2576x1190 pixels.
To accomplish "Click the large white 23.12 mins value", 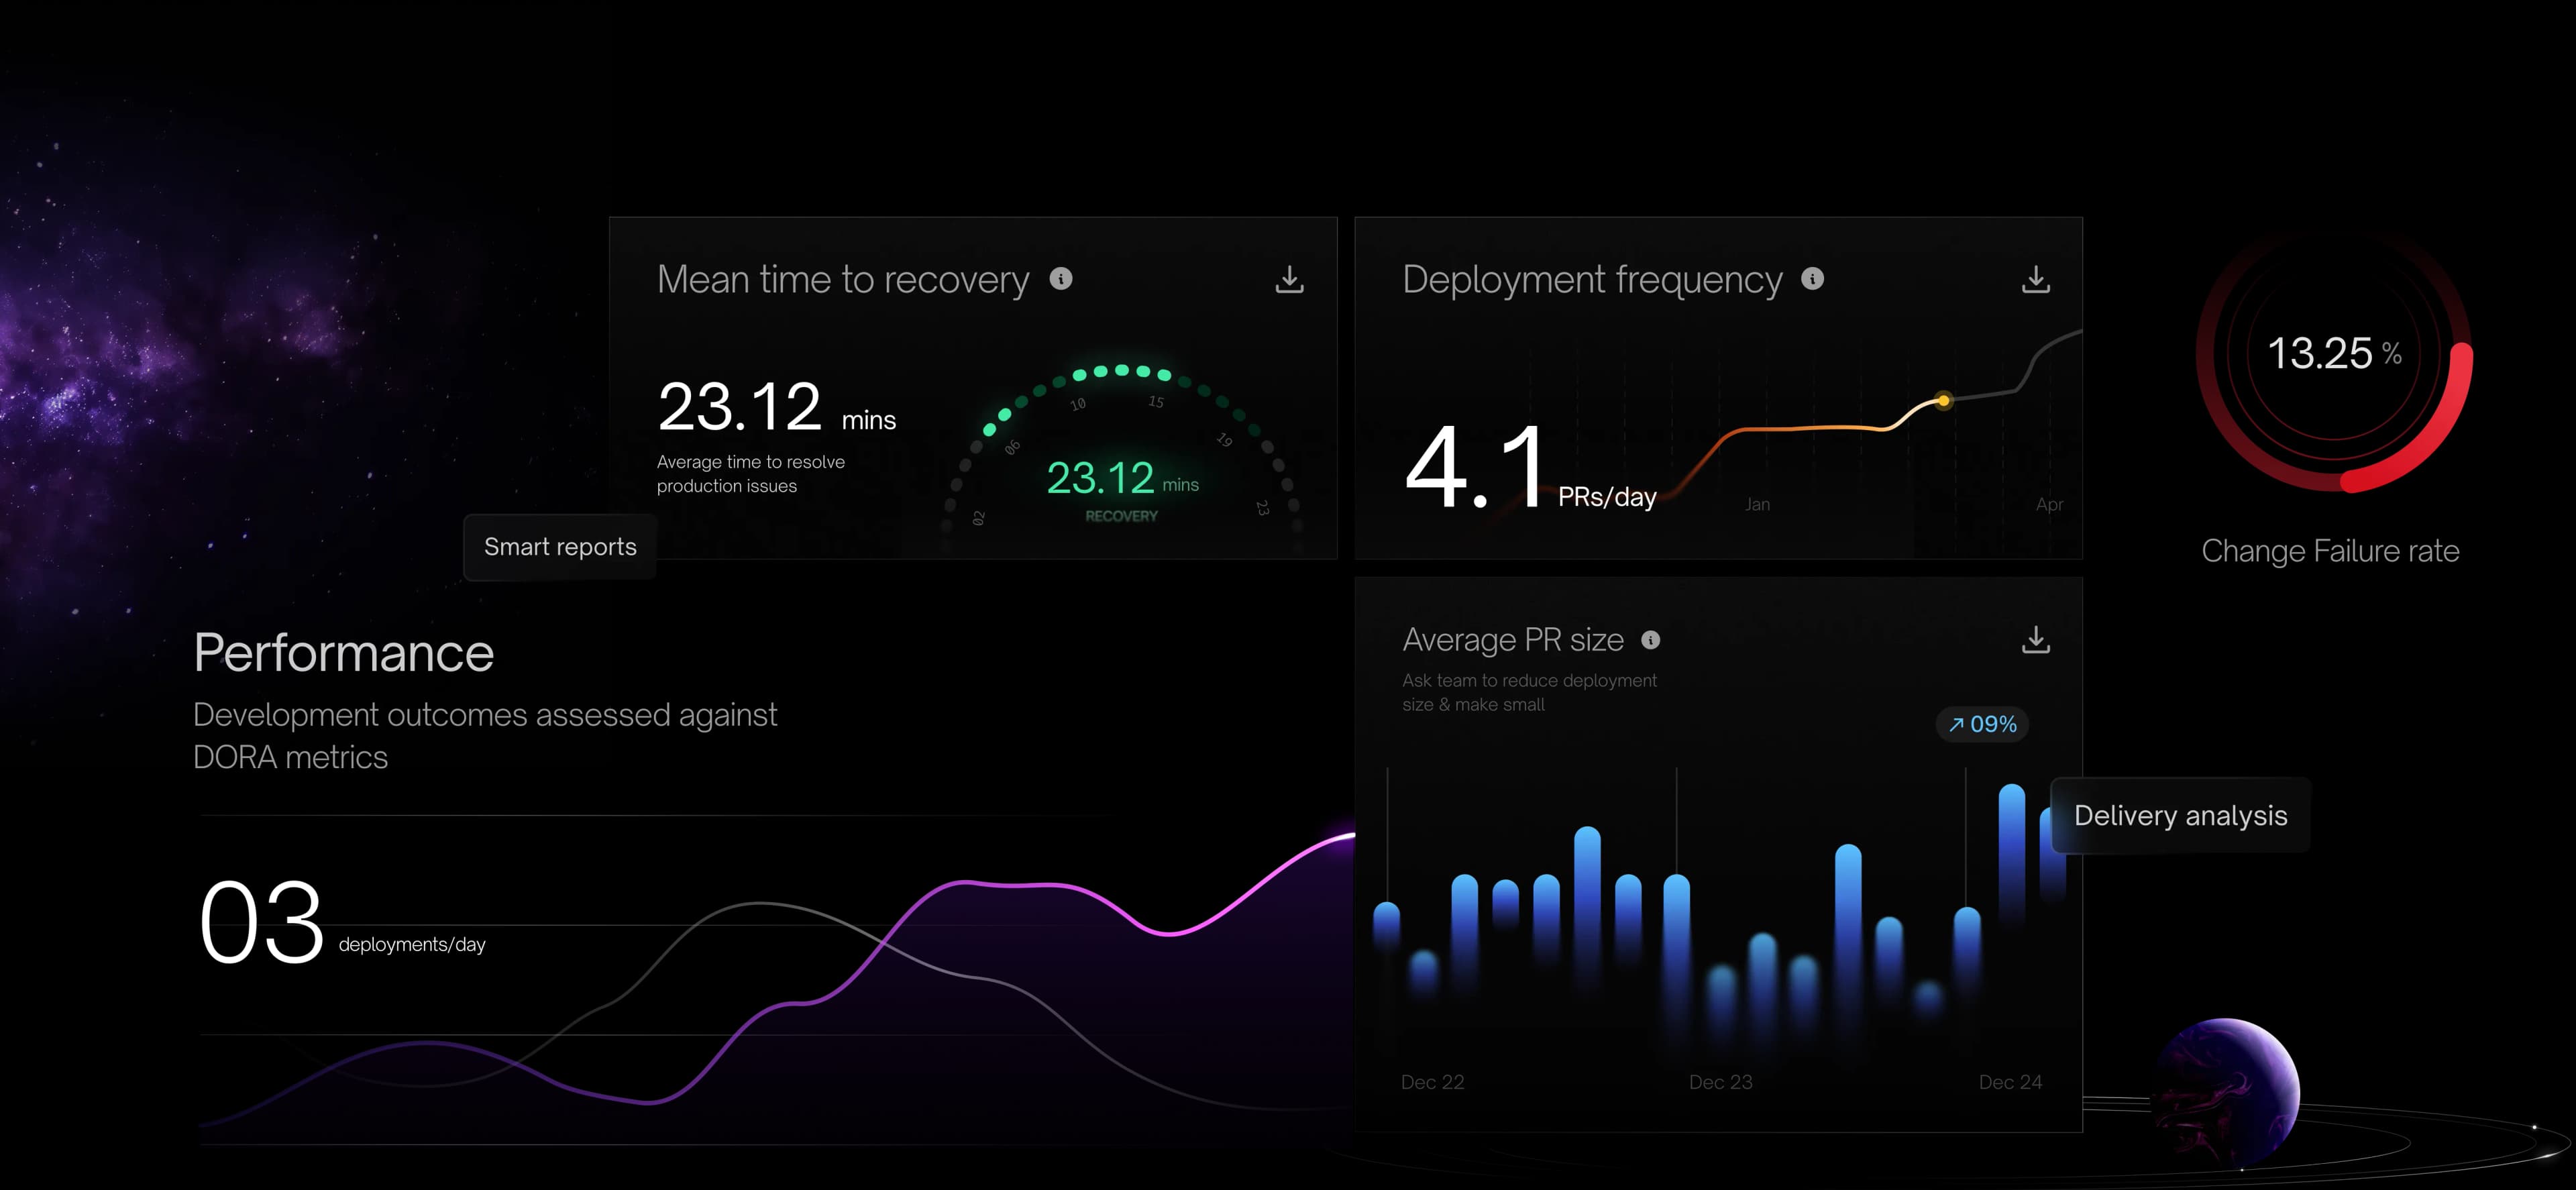I will (776, 407).
